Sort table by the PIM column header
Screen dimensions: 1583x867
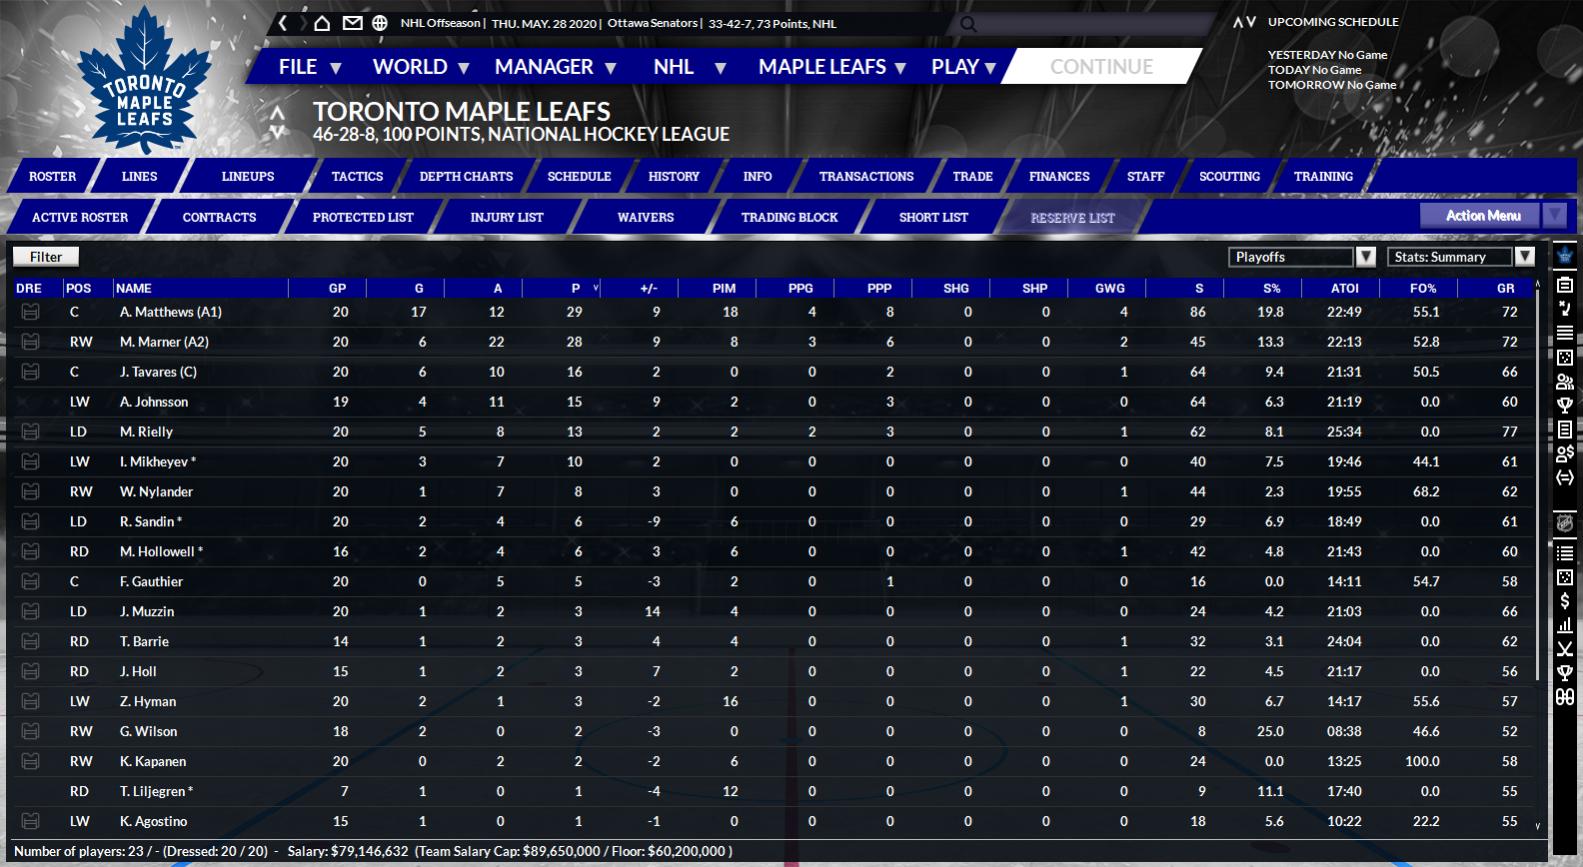724,288
